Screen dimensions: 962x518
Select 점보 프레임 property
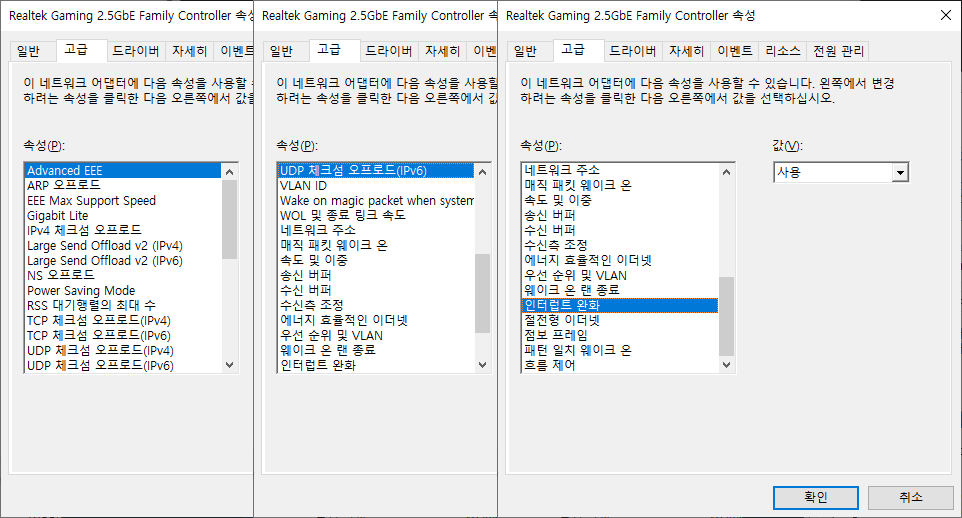[x=620, y=335]
